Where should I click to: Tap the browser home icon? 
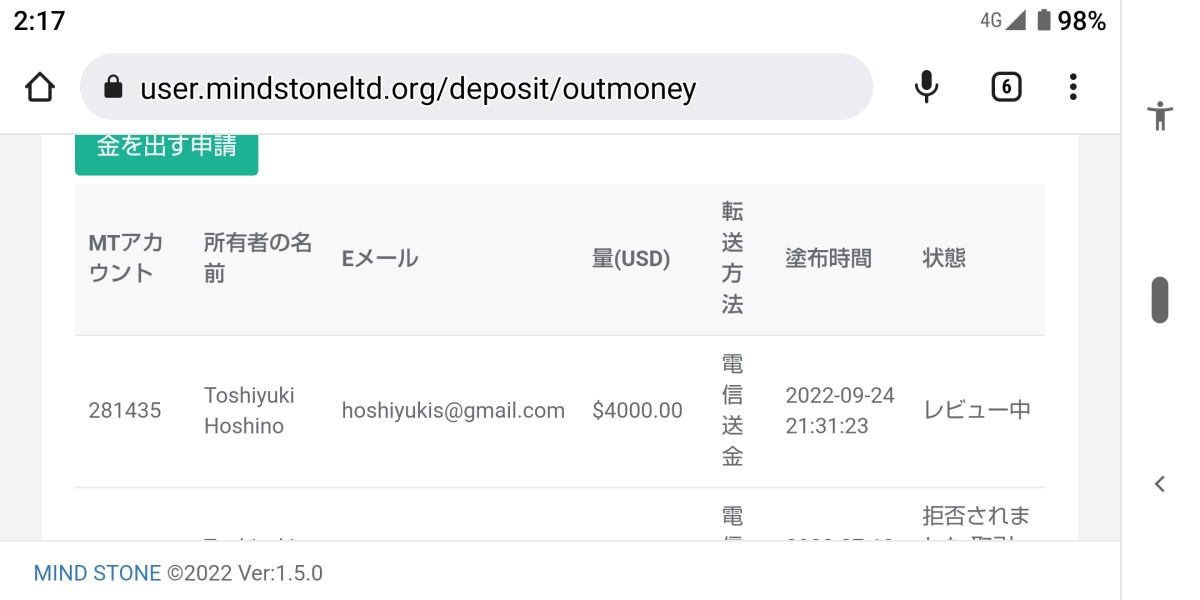[x=39, y=88]
